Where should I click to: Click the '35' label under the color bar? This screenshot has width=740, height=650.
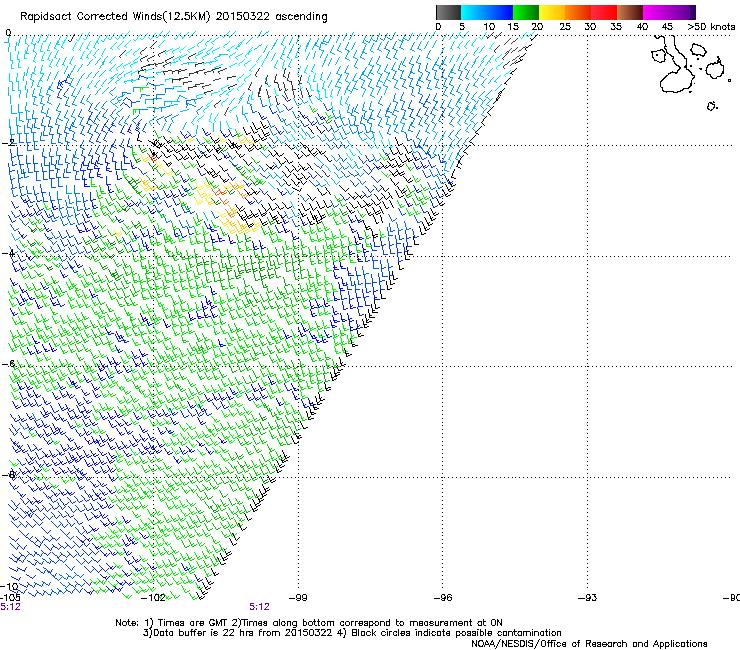pos(616,27)
